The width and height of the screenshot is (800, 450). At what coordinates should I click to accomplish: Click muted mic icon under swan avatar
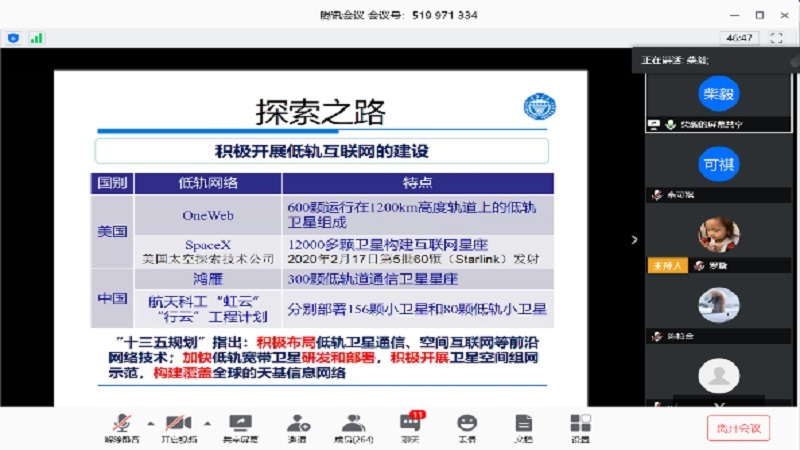[x=657, y=336]
